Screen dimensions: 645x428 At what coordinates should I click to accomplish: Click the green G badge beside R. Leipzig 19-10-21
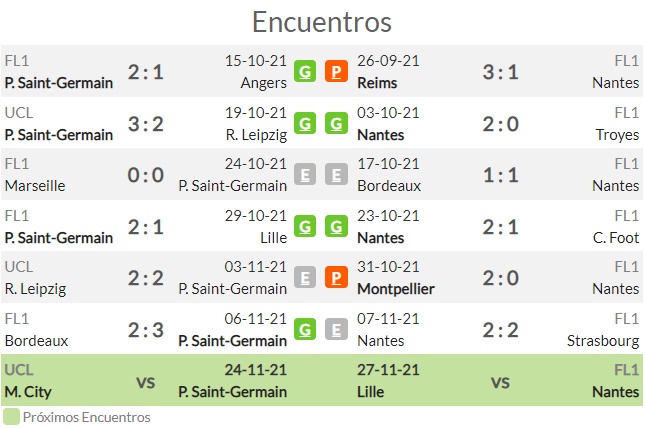305,123
